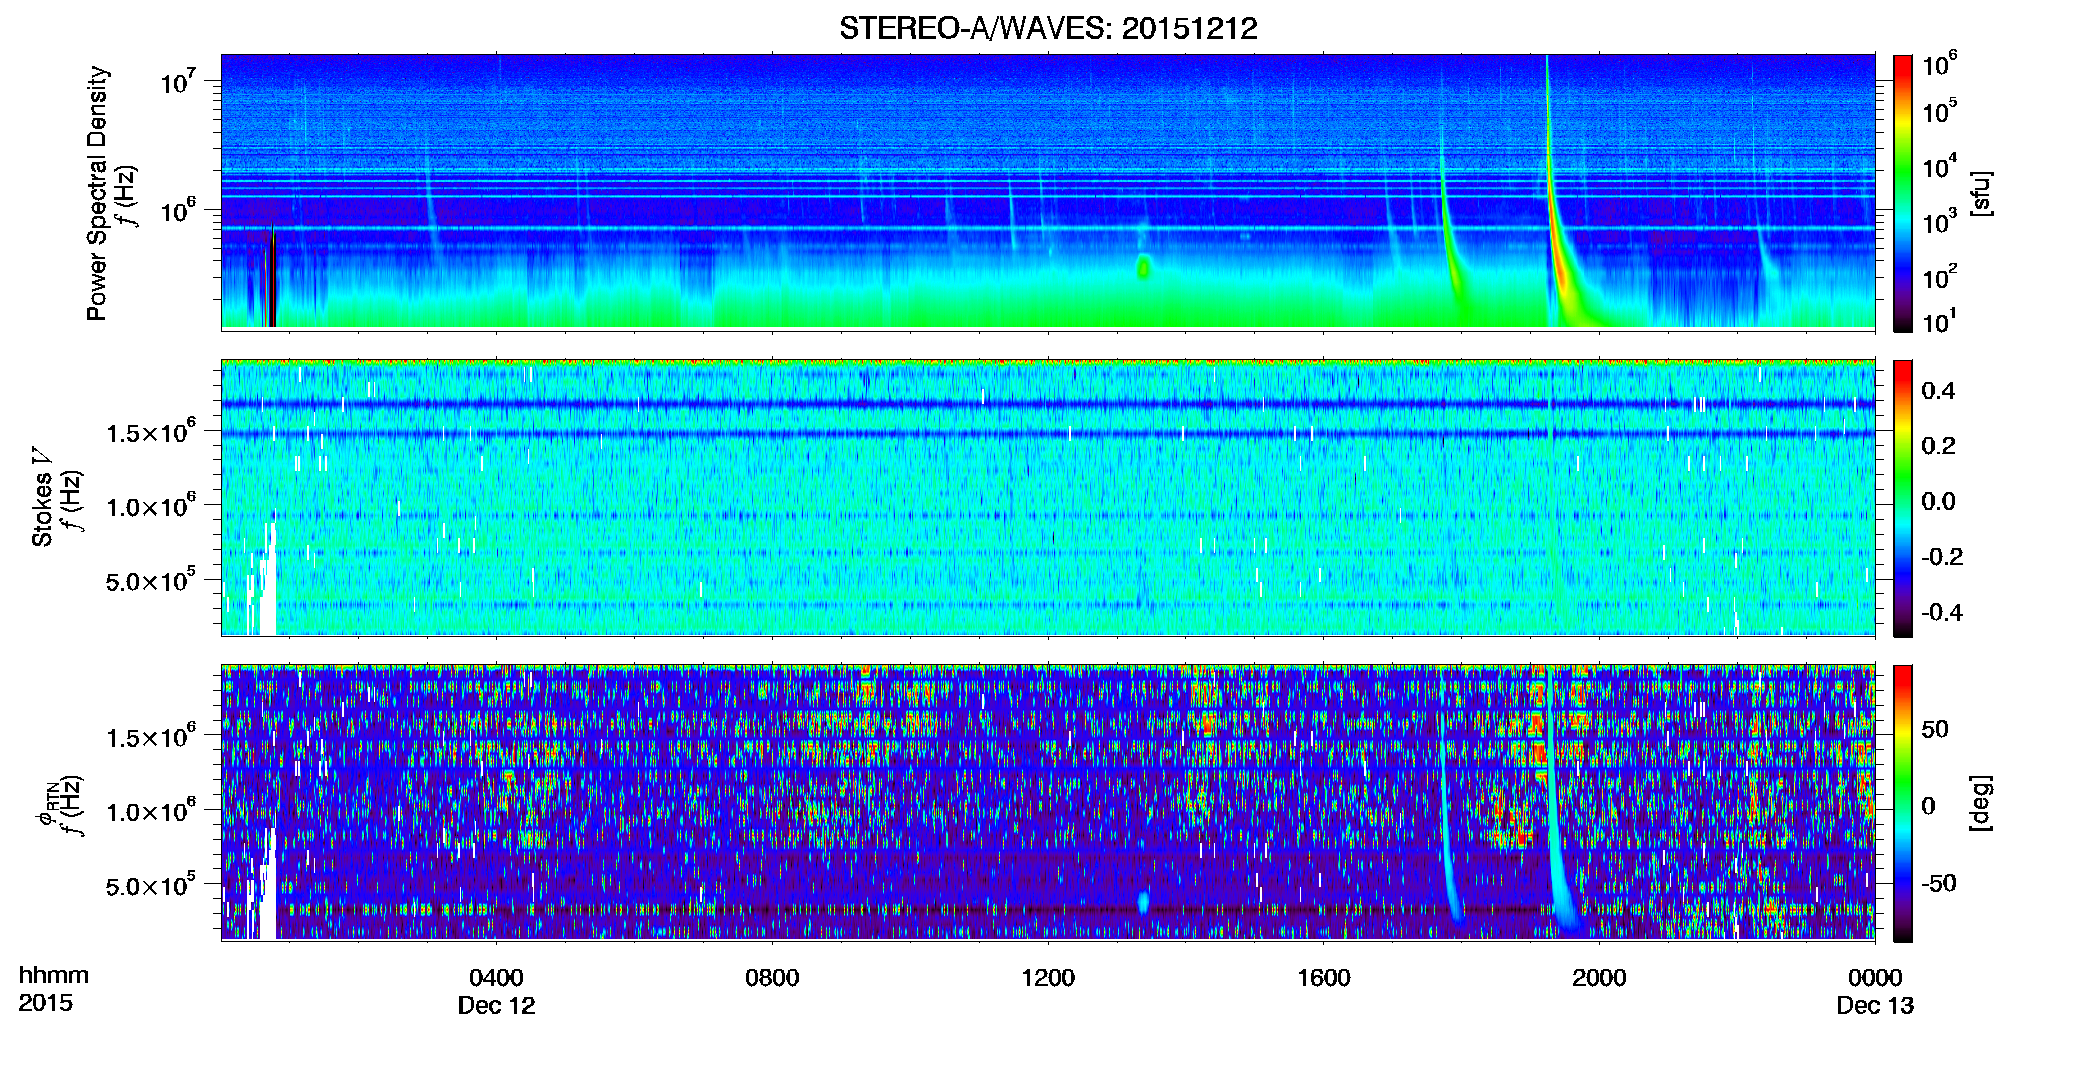Click the 2015 year label

45,1002
